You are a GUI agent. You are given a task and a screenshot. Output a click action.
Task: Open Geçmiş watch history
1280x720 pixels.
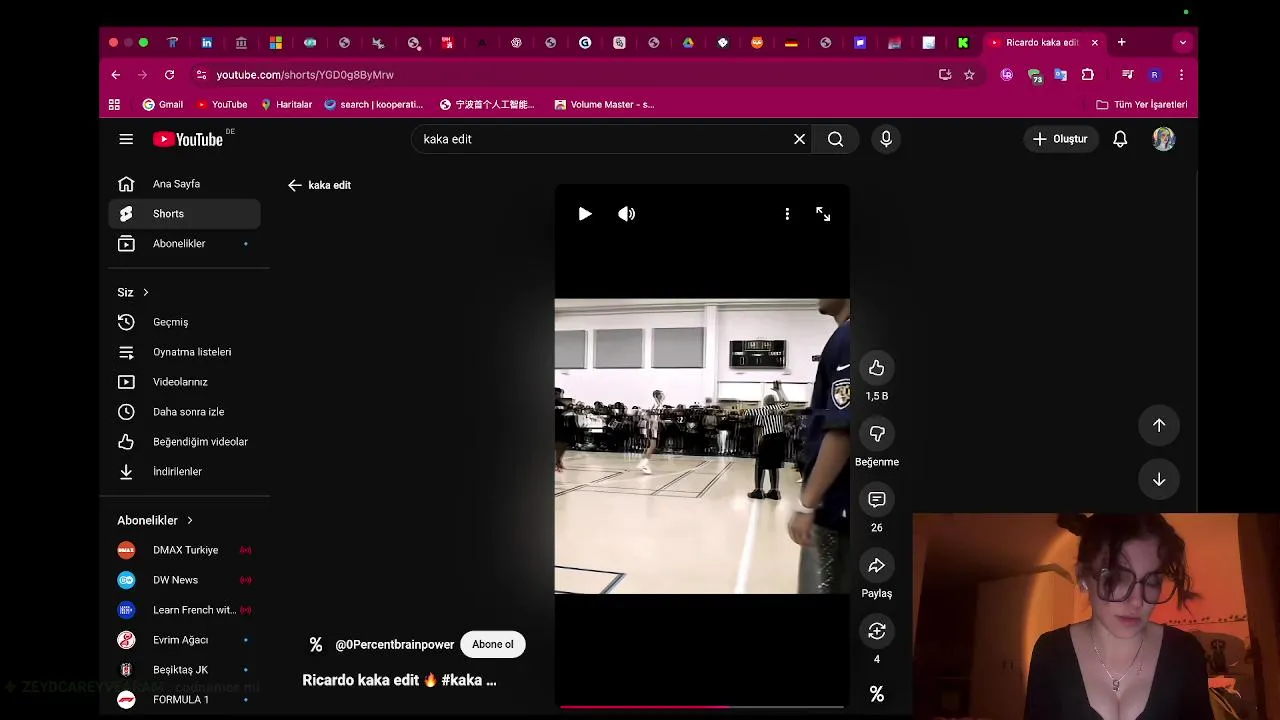click(184, 322)
